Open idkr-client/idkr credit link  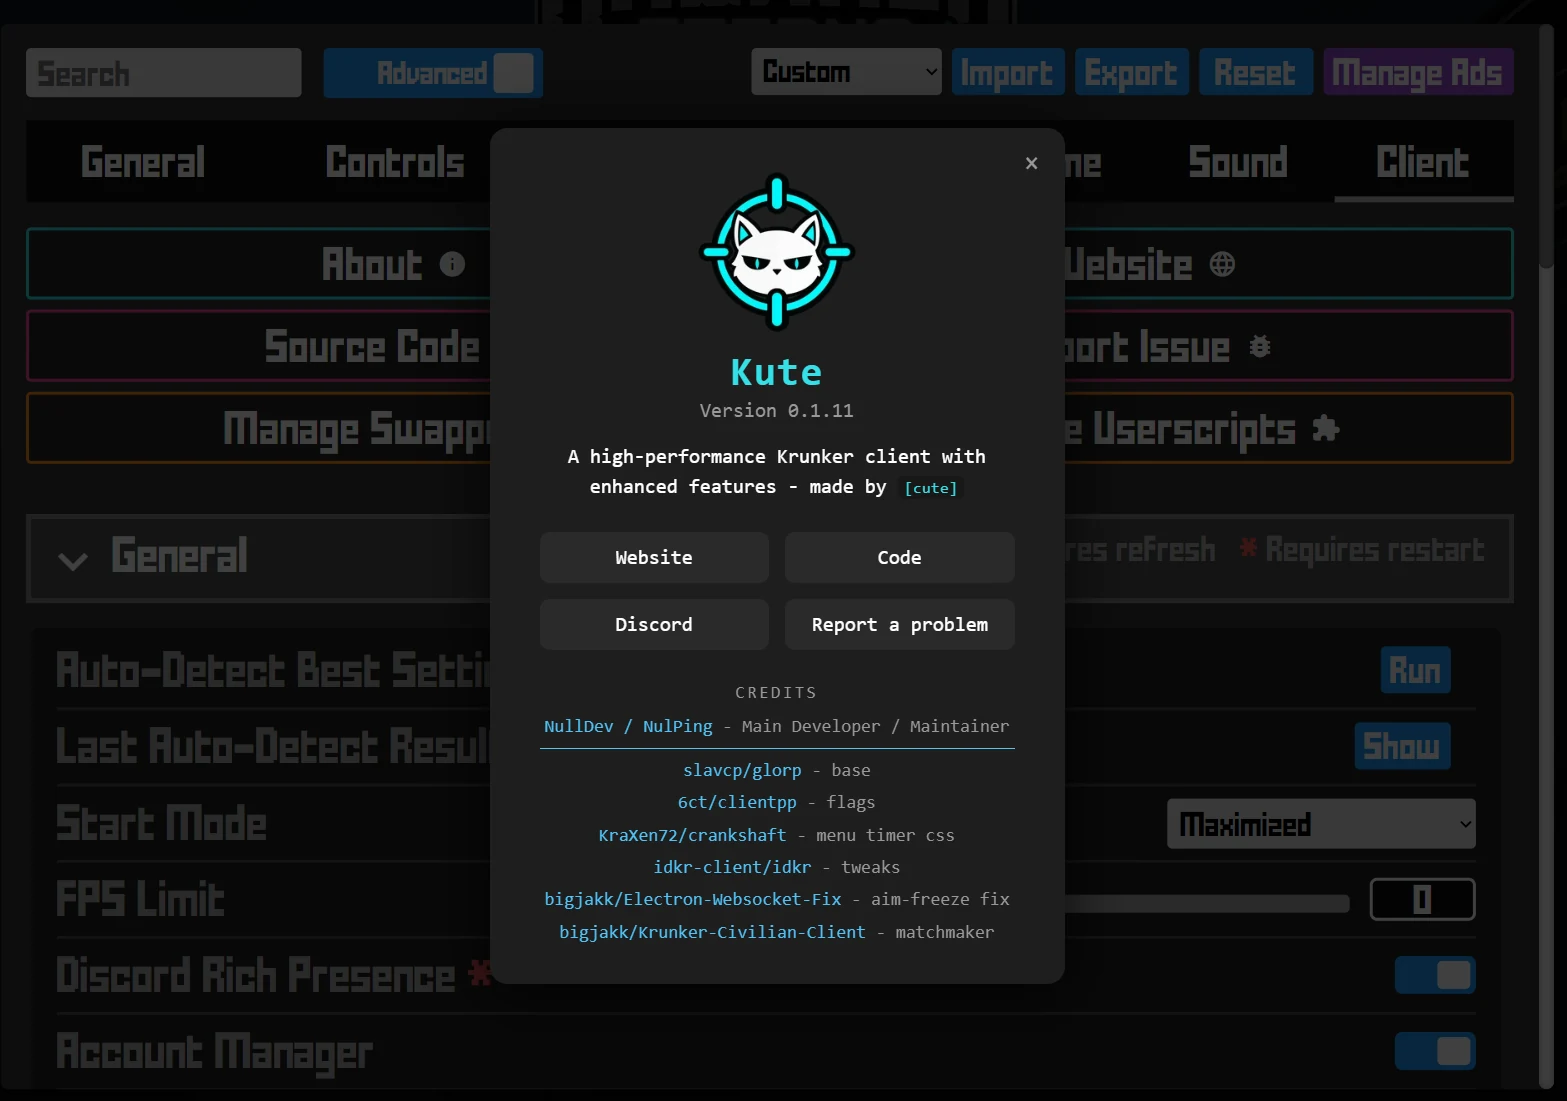[732, 867]
